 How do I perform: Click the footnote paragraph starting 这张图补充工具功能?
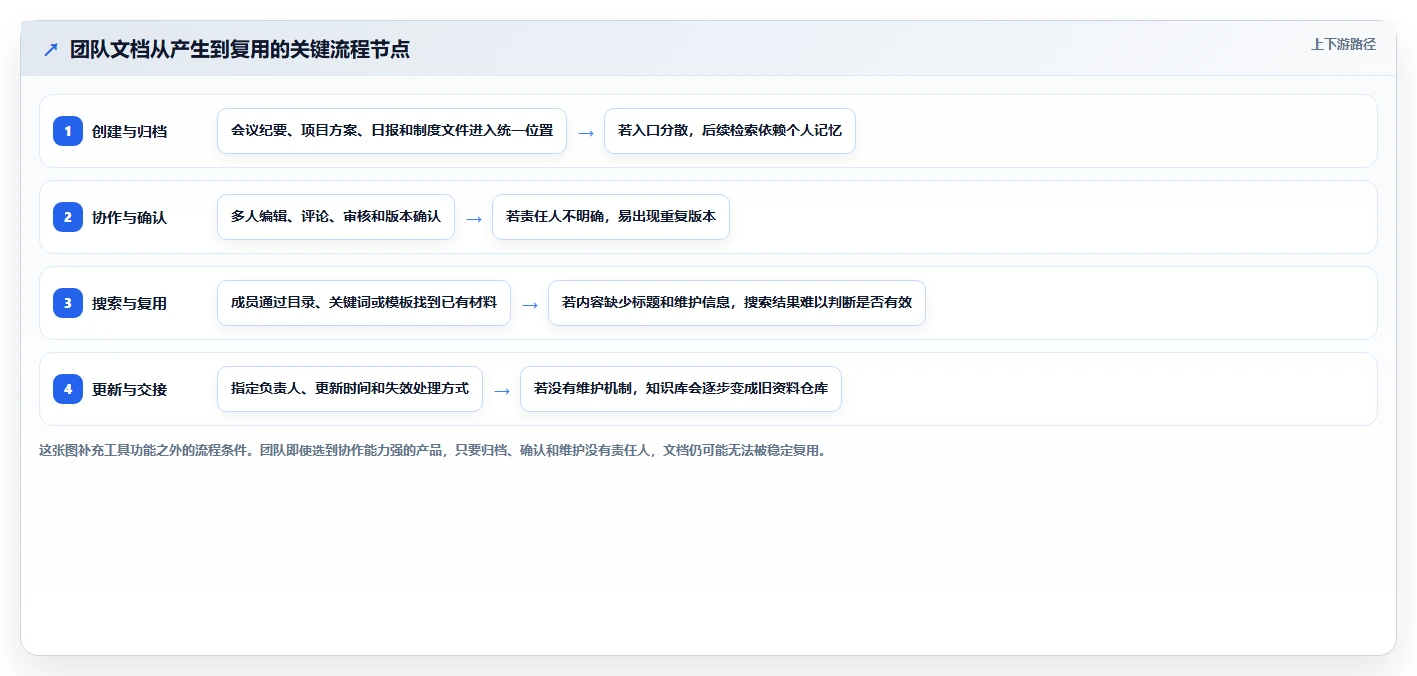click(434, 450)
